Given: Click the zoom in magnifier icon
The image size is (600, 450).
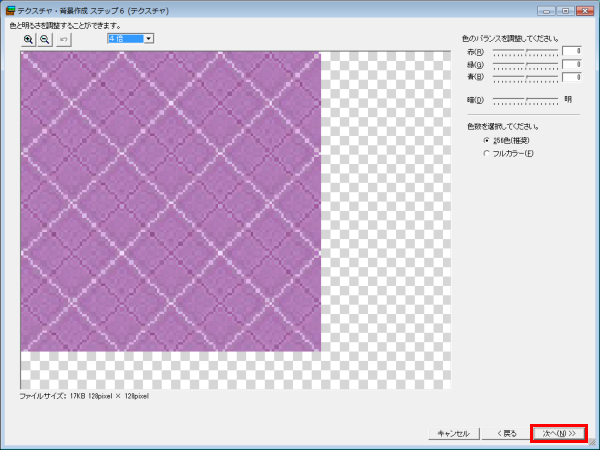Looking at the screenshot, I should coord(28,39).
